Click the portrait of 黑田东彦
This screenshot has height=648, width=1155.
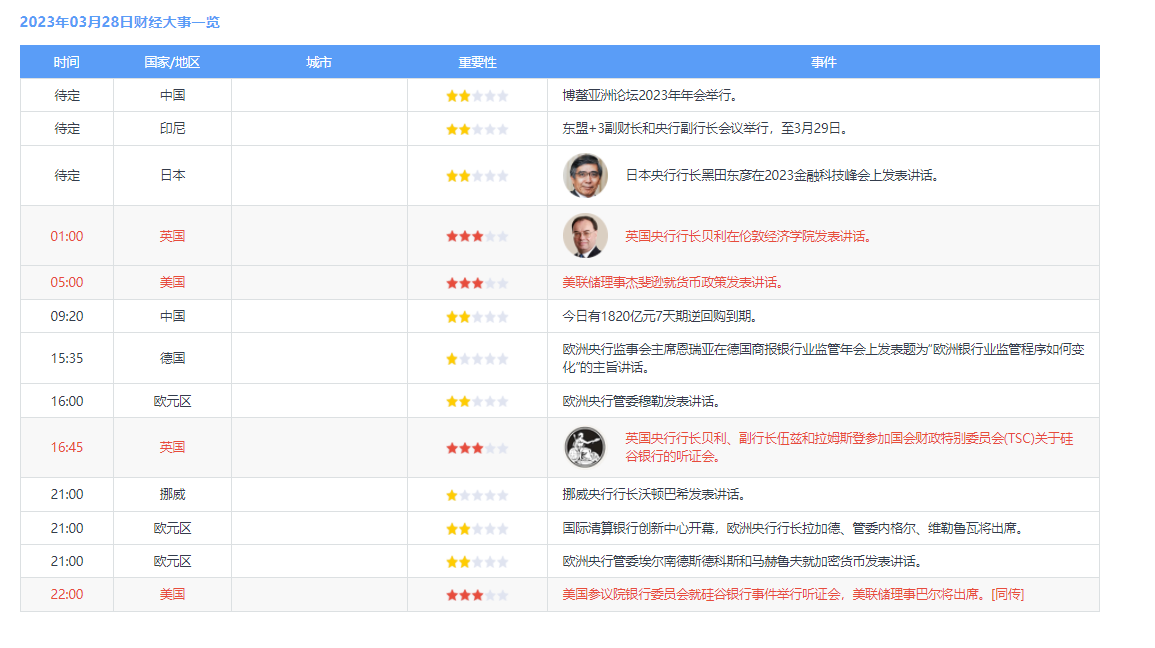(x=586, y=175)
